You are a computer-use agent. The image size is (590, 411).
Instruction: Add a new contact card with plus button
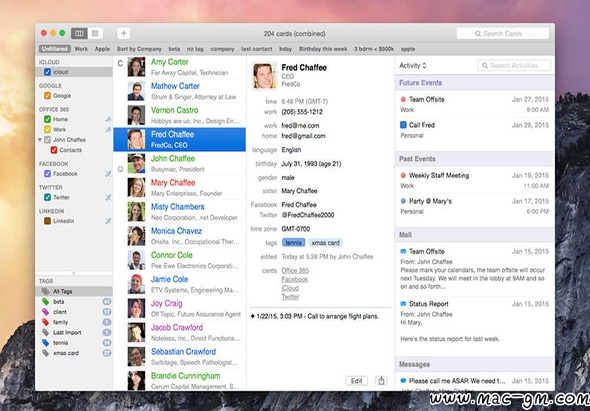pos(123,33)
